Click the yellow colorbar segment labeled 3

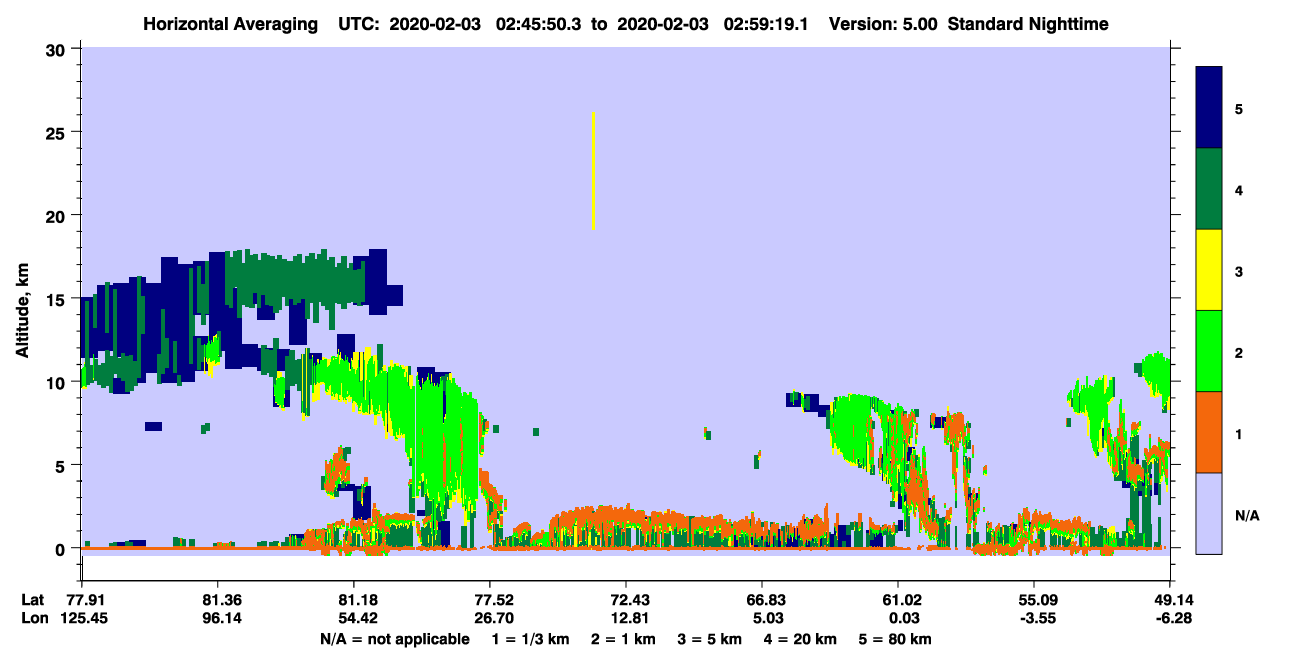1209,269
